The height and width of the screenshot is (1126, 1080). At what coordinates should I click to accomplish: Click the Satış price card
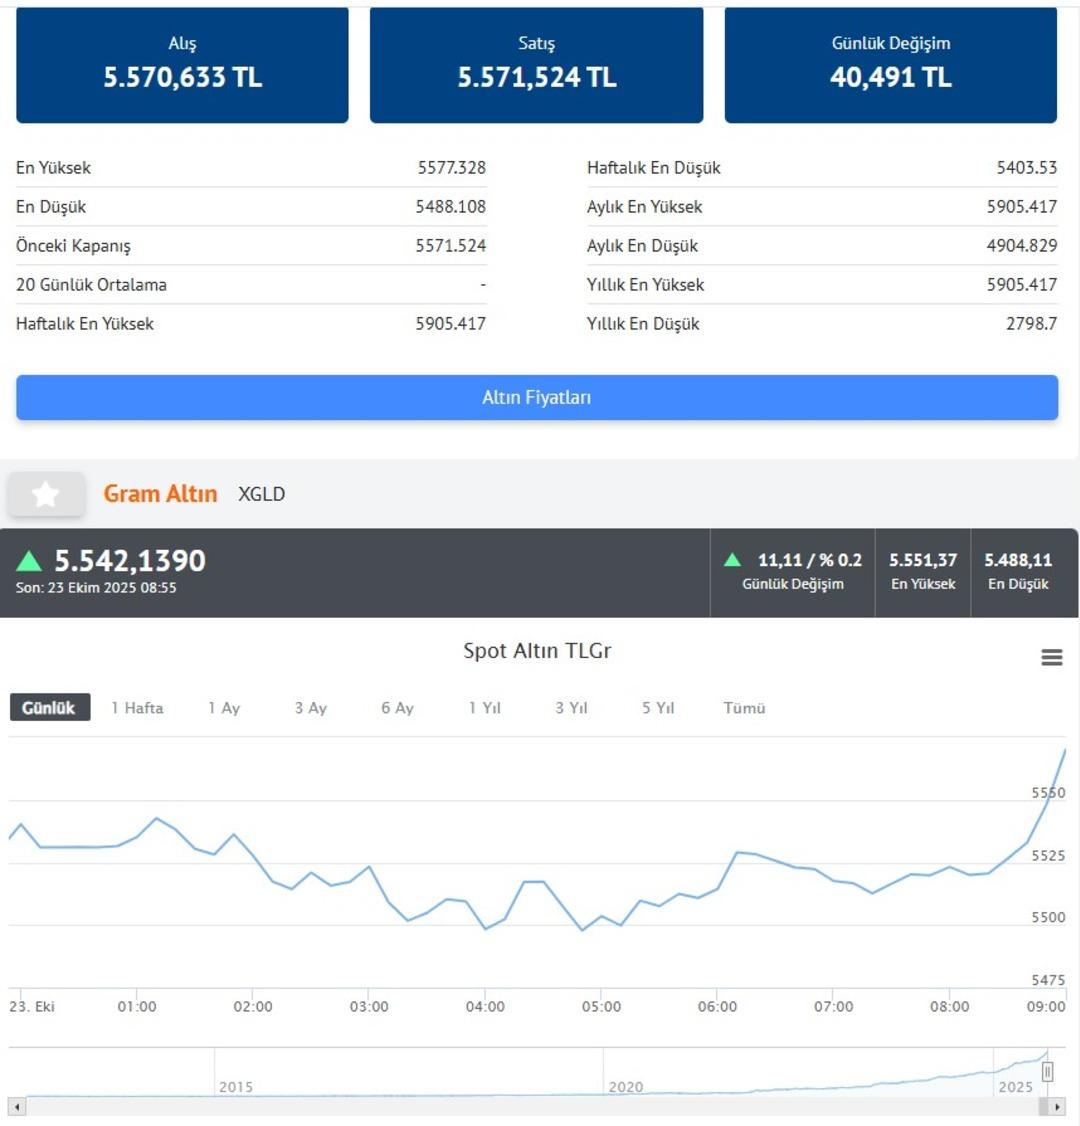[x=536, y=65]
